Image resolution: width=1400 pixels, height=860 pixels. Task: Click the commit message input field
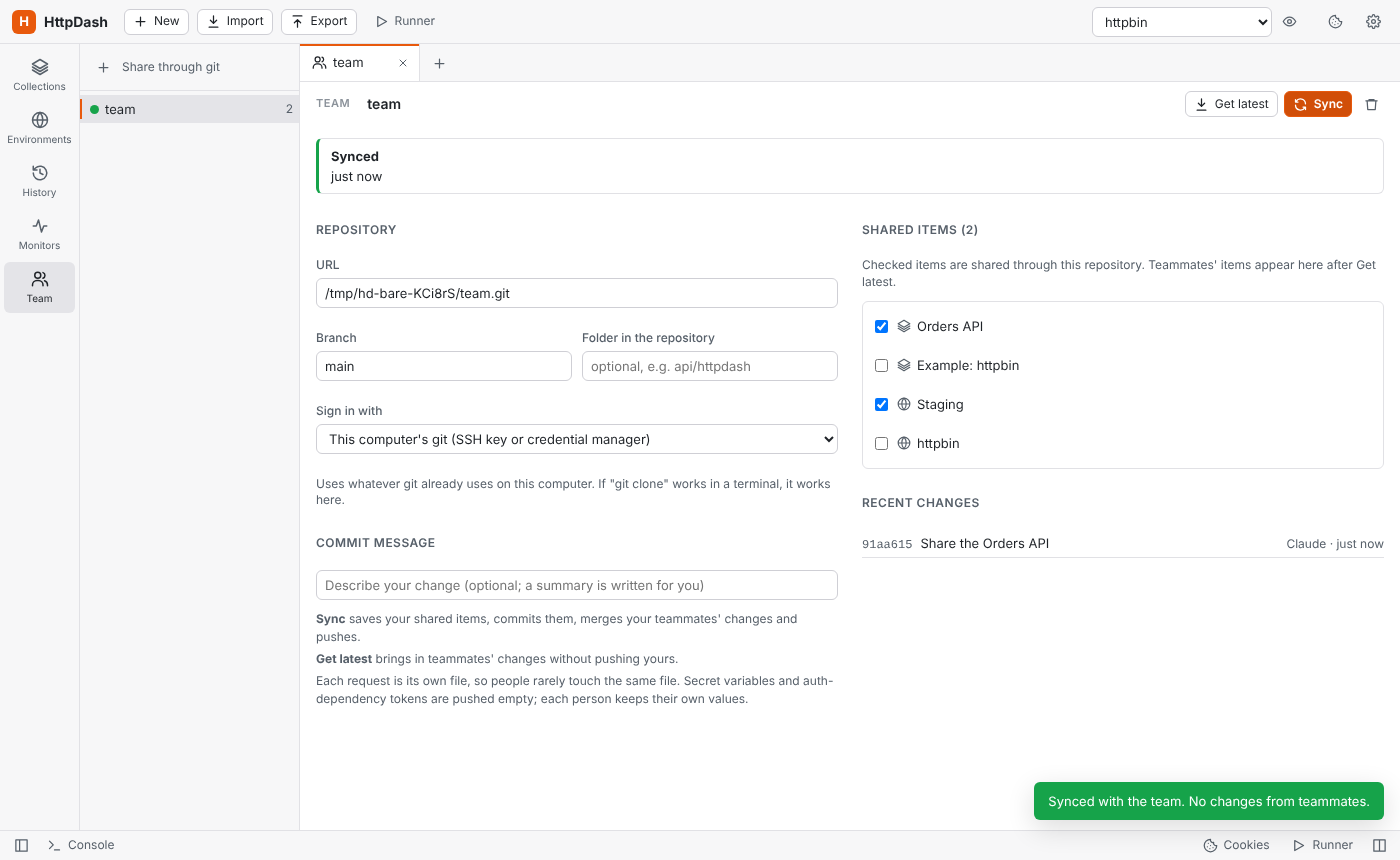[577, 585]
